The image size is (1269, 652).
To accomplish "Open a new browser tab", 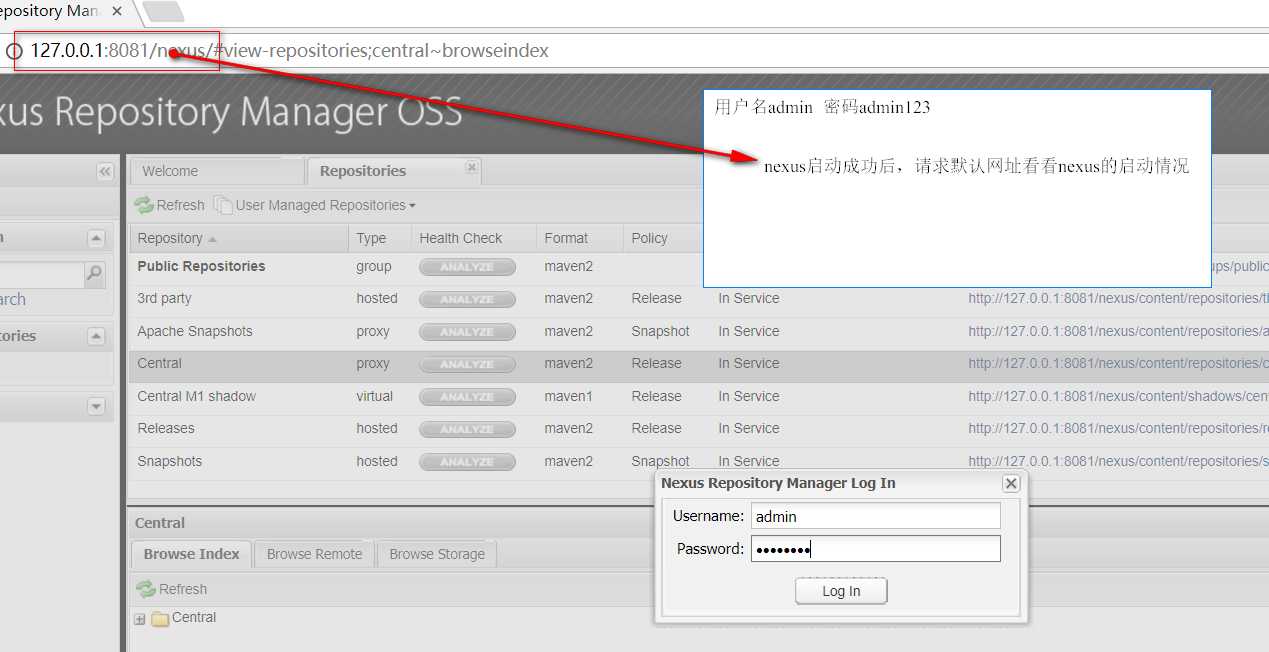I will point(163,12).
